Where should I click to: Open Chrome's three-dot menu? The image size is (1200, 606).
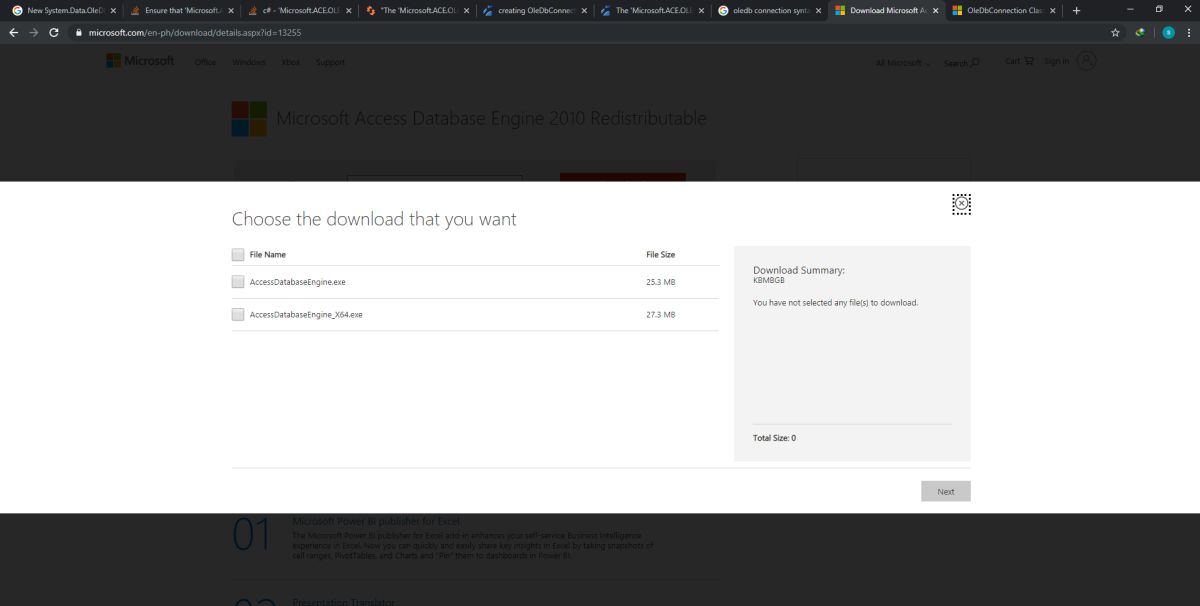click(x=1188, y=32)
